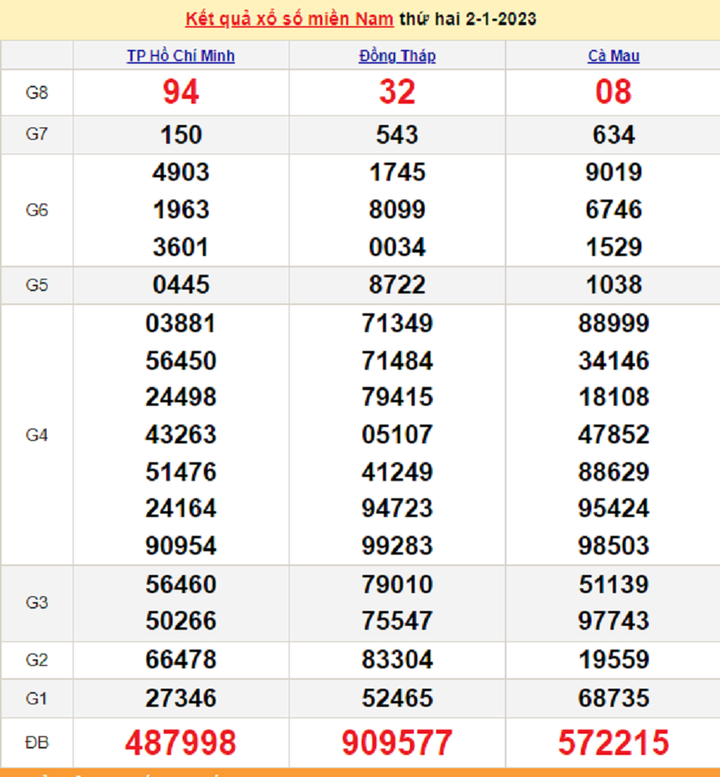Go to the Cà Mau results link
Screen dimensions: 720x777
pos(613,56)
